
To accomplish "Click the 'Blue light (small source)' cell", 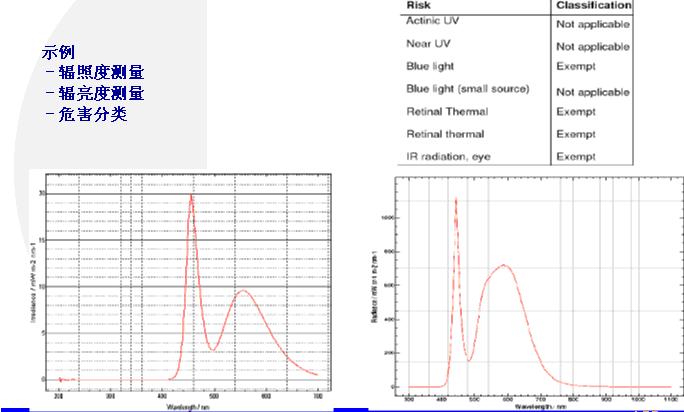I will [468, 89].
